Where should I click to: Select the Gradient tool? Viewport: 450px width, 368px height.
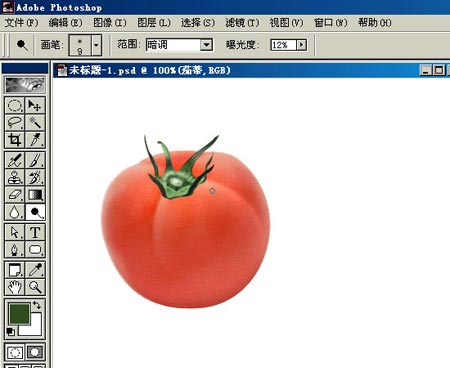click(35, 195)
